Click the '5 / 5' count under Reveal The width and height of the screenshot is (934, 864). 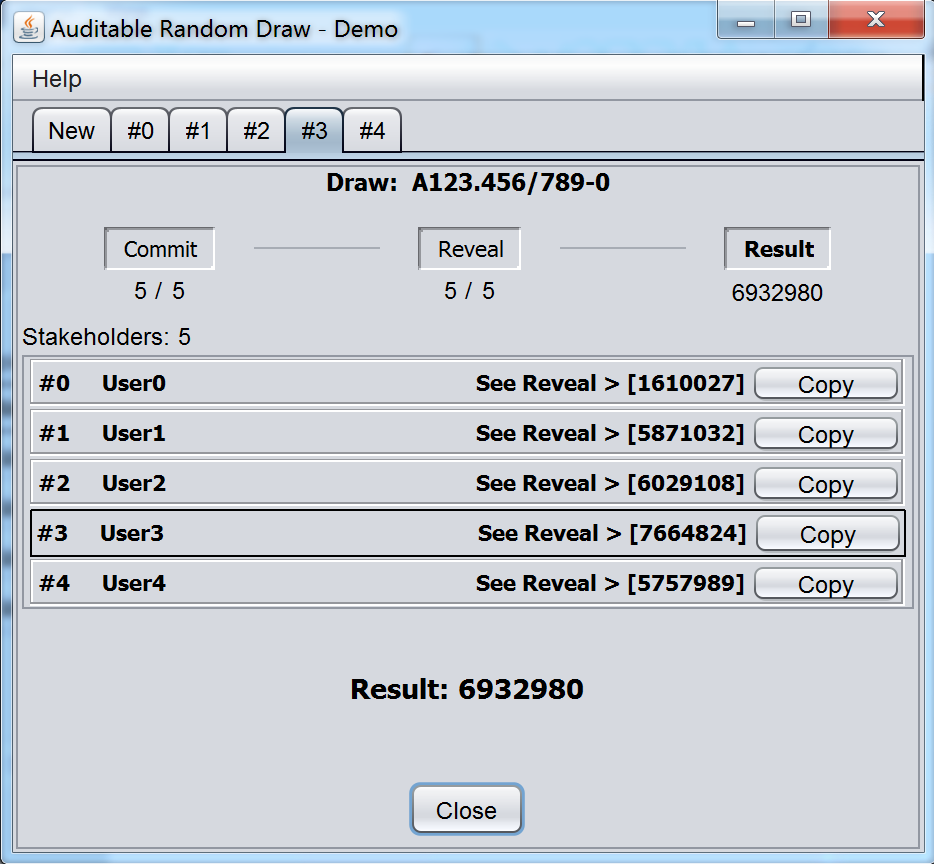pos(469,291)
